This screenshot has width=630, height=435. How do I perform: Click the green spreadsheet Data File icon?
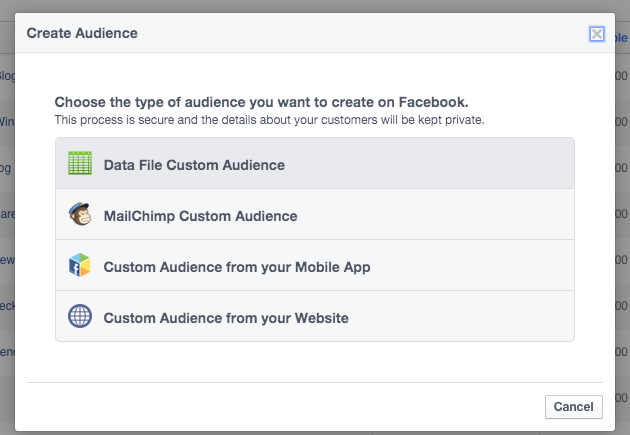coord(80,164)
